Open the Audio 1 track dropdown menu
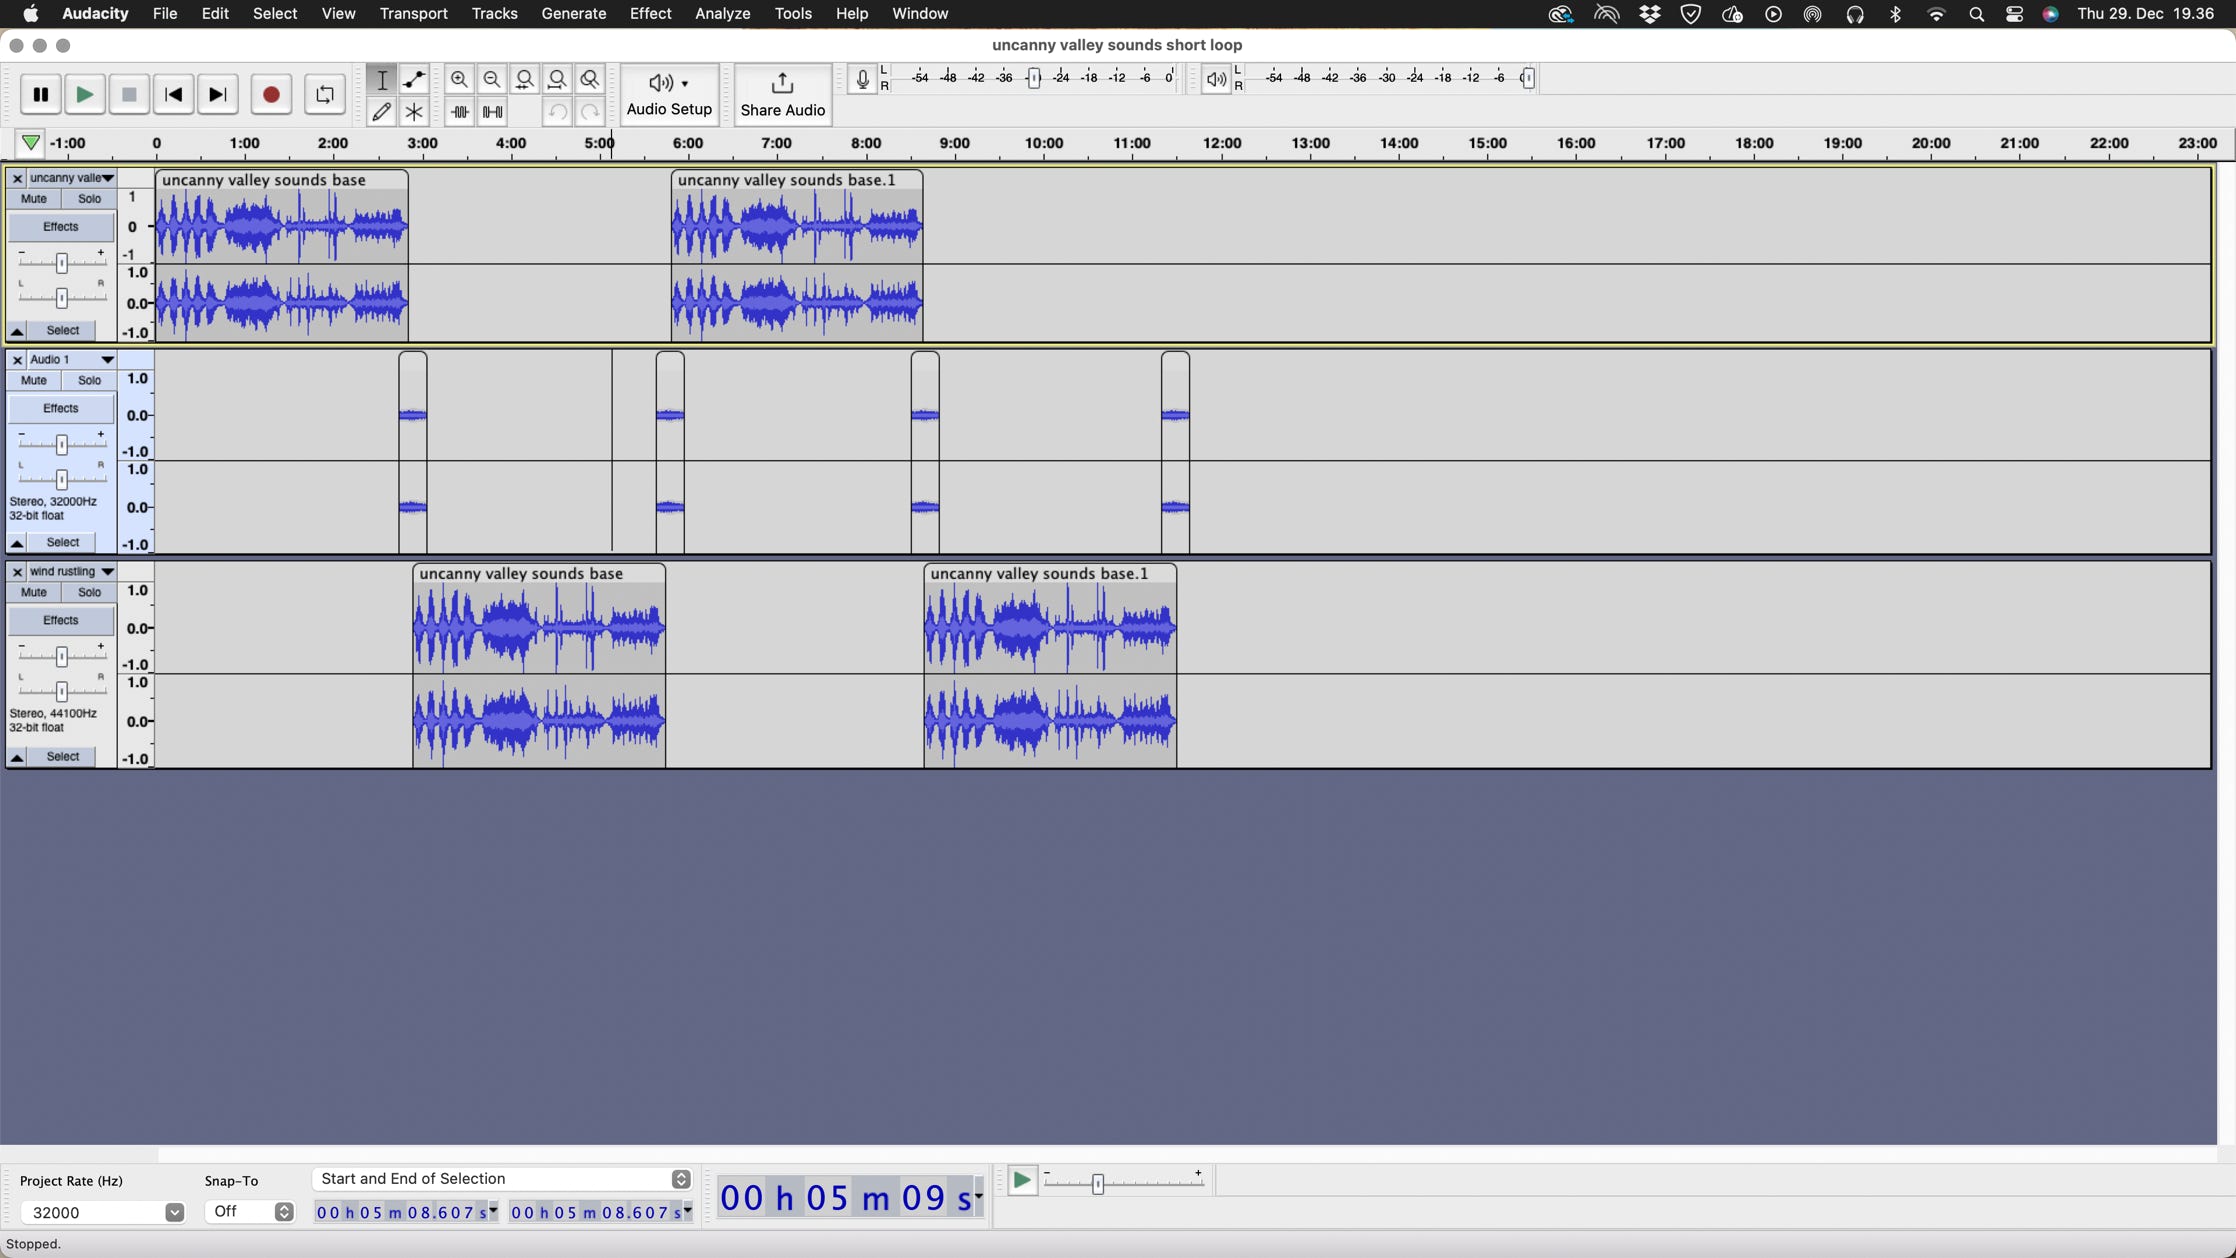The height and width of the screenshot is (1258, 2236). click(x=107, y=360)
